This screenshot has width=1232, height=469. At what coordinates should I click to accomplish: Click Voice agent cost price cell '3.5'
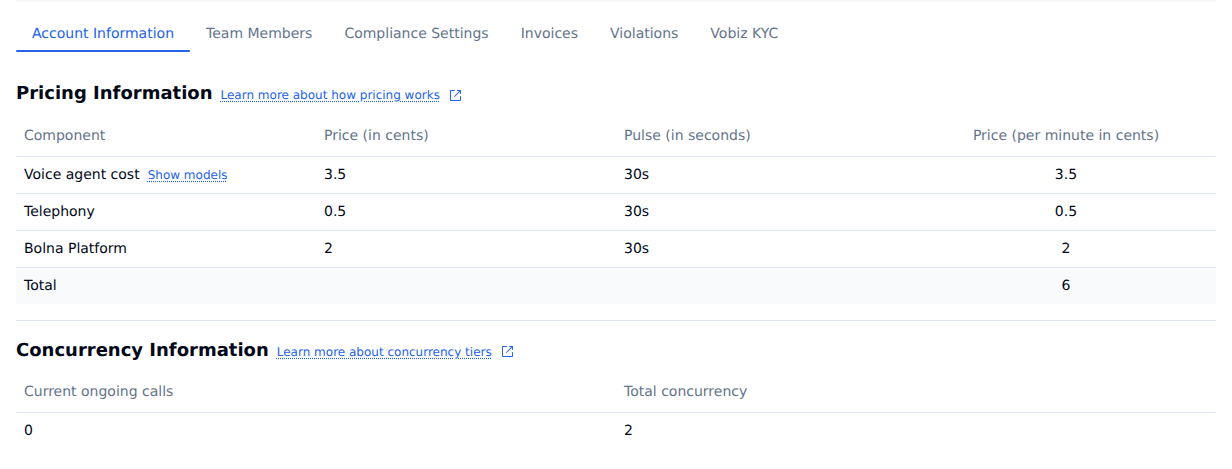(335, 174)
